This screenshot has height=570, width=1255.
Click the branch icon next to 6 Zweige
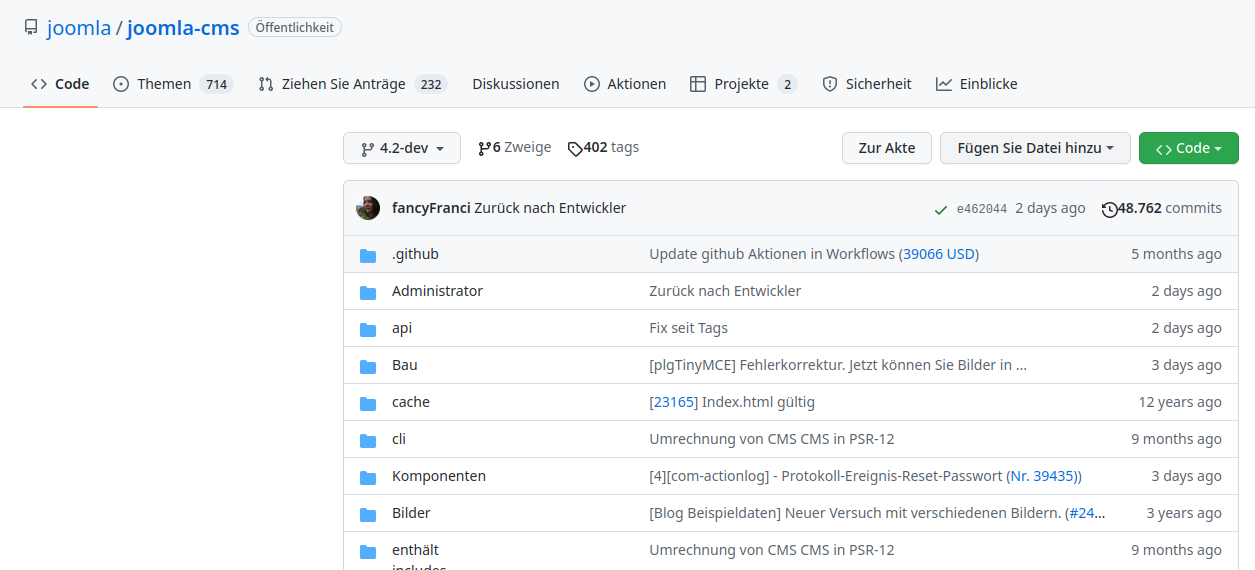[484, 148]
